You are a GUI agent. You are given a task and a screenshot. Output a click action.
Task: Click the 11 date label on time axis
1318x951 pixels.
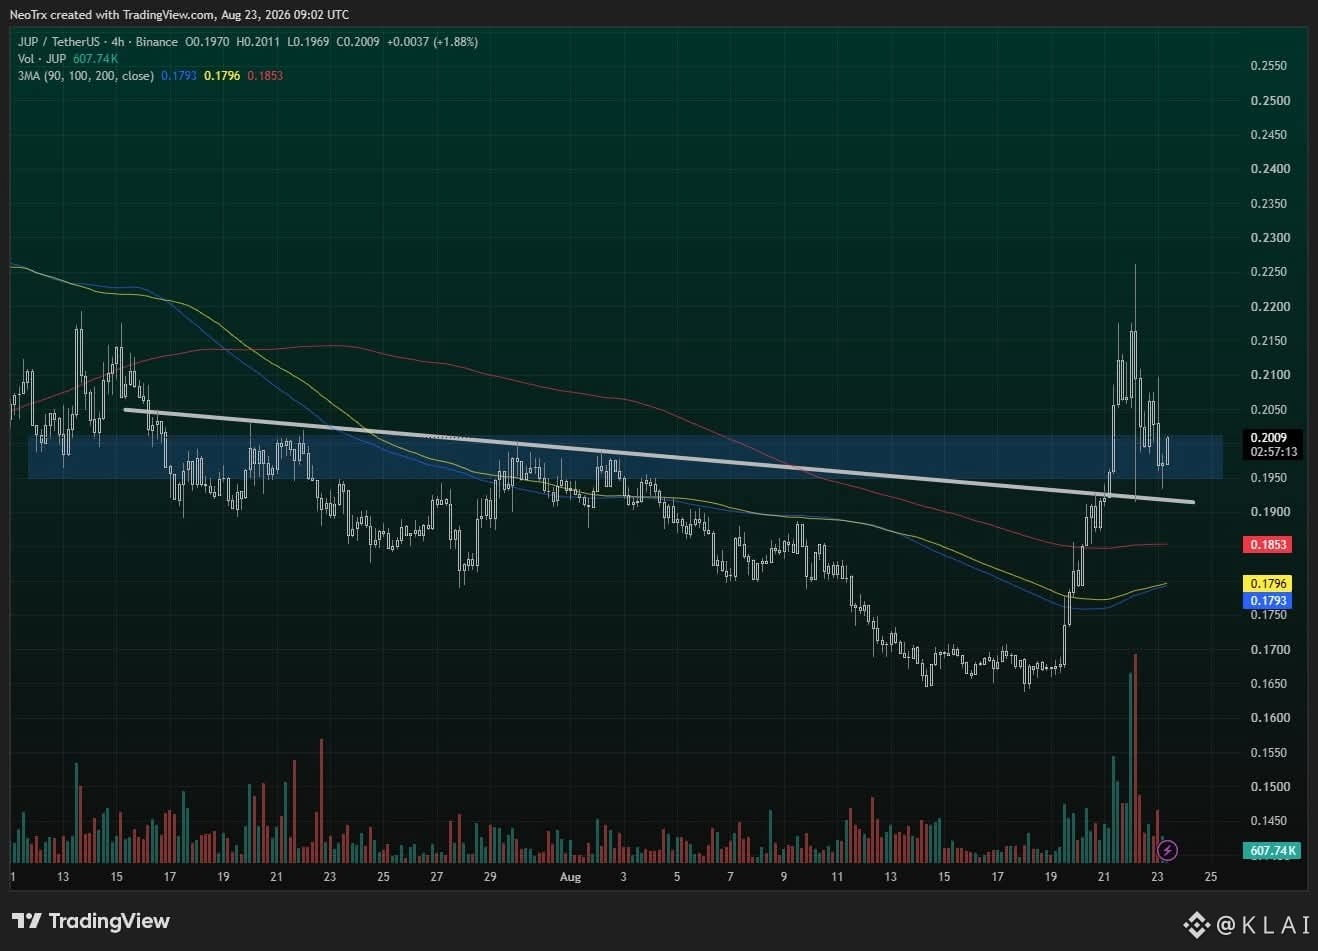tap(837, 877)
